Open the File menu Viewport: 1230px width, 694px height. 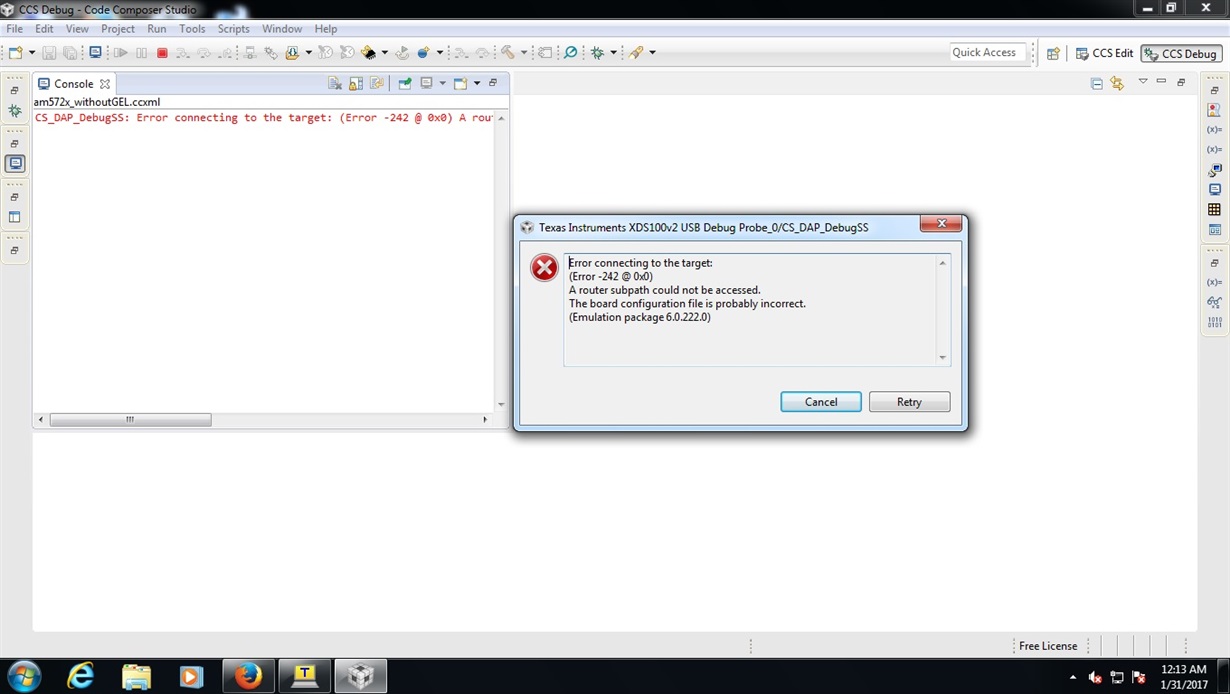(x=14, y=29)
